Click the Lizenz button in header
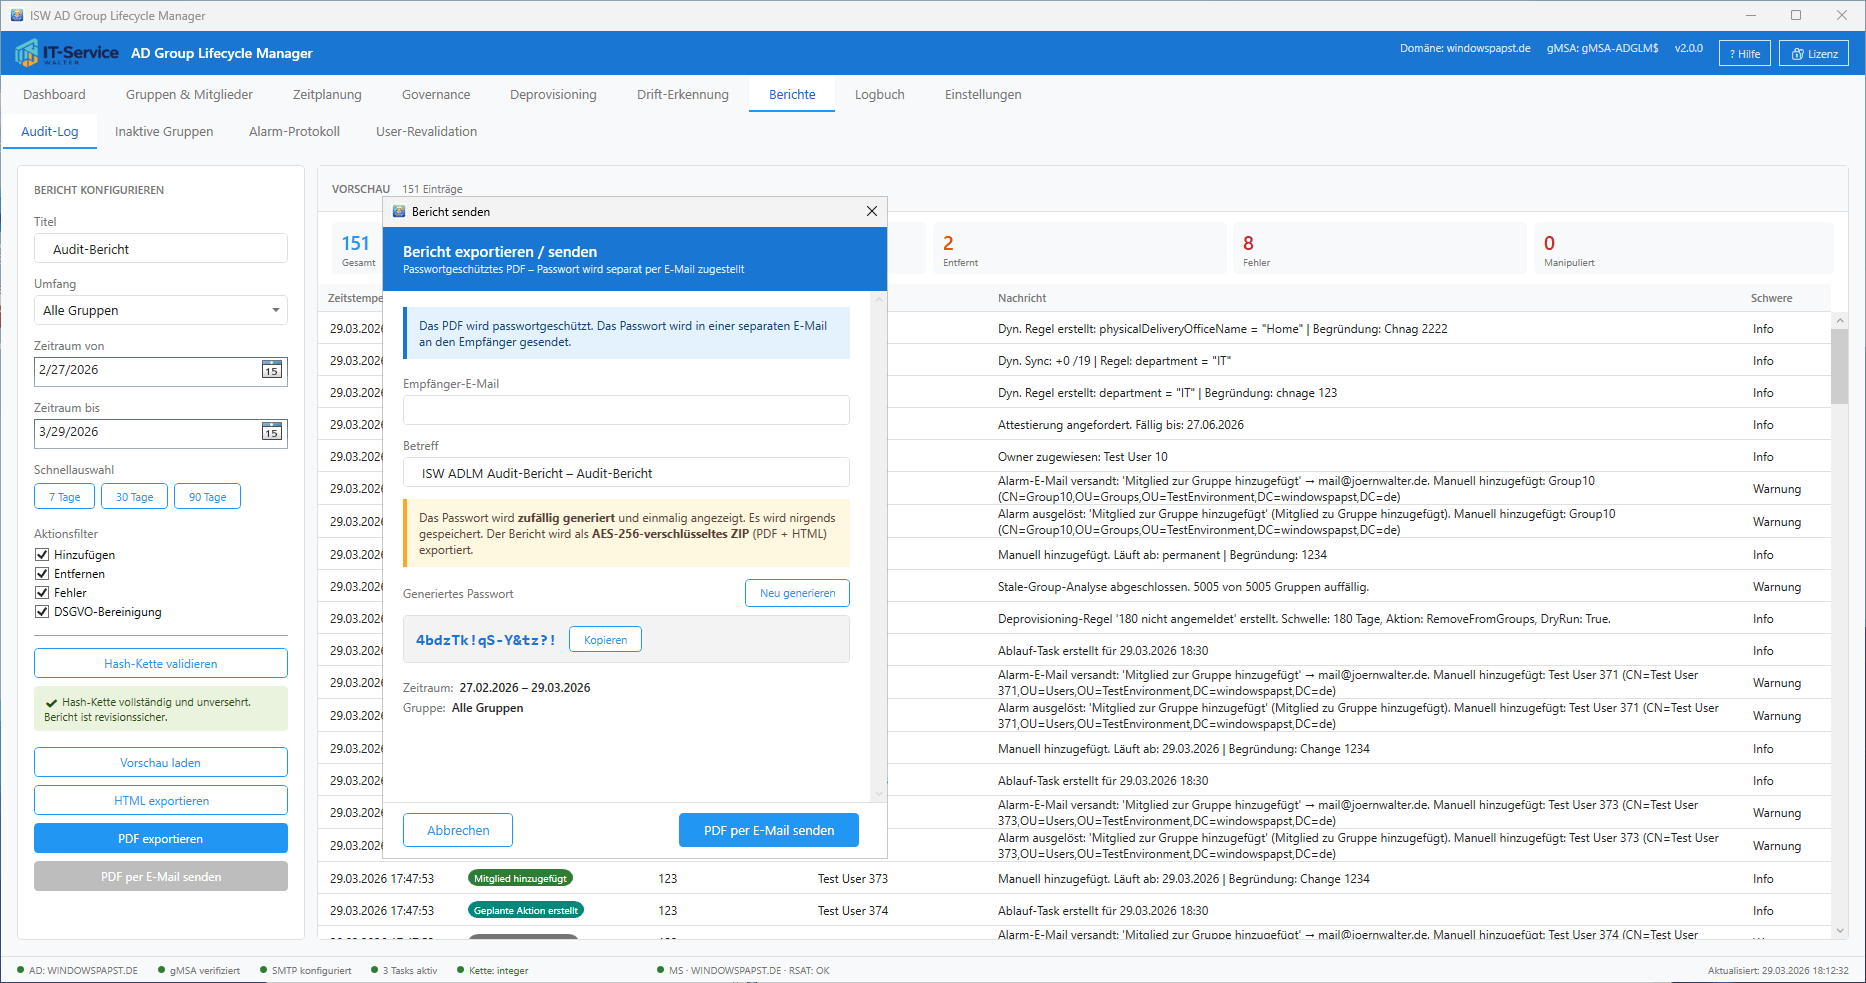Viewport: 1866px width, 983px height. [x=1813, y=54]
